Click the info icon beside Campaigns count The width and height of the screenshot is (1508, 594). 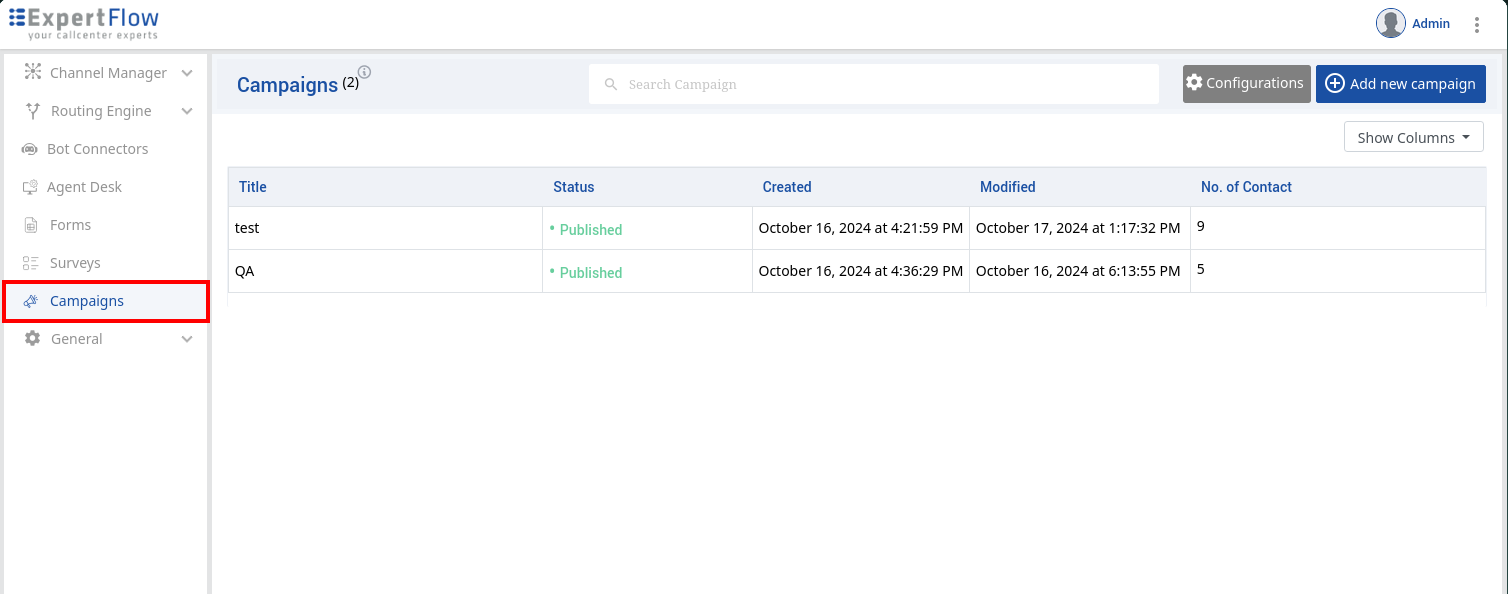(x=364, y=72)
